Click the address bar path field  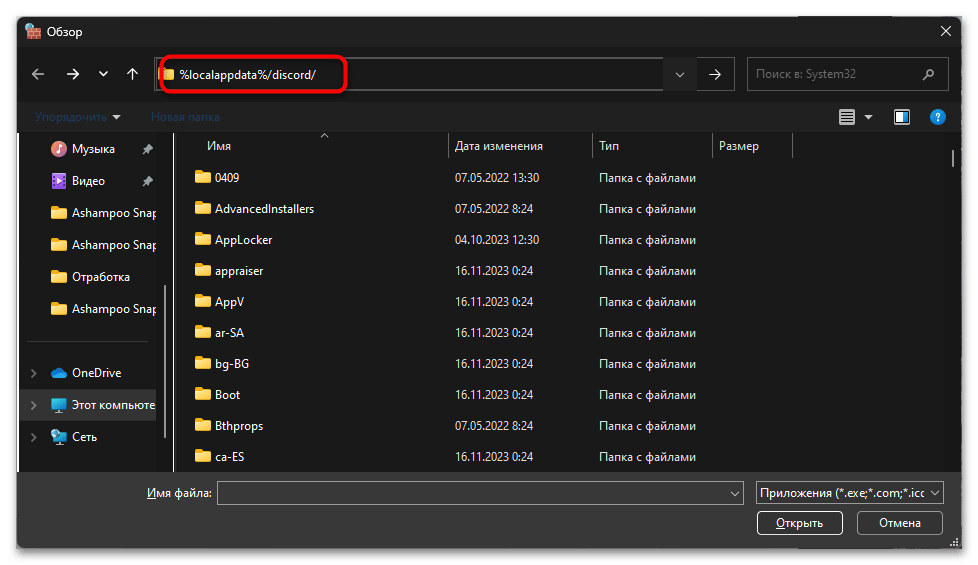(409, 74)
